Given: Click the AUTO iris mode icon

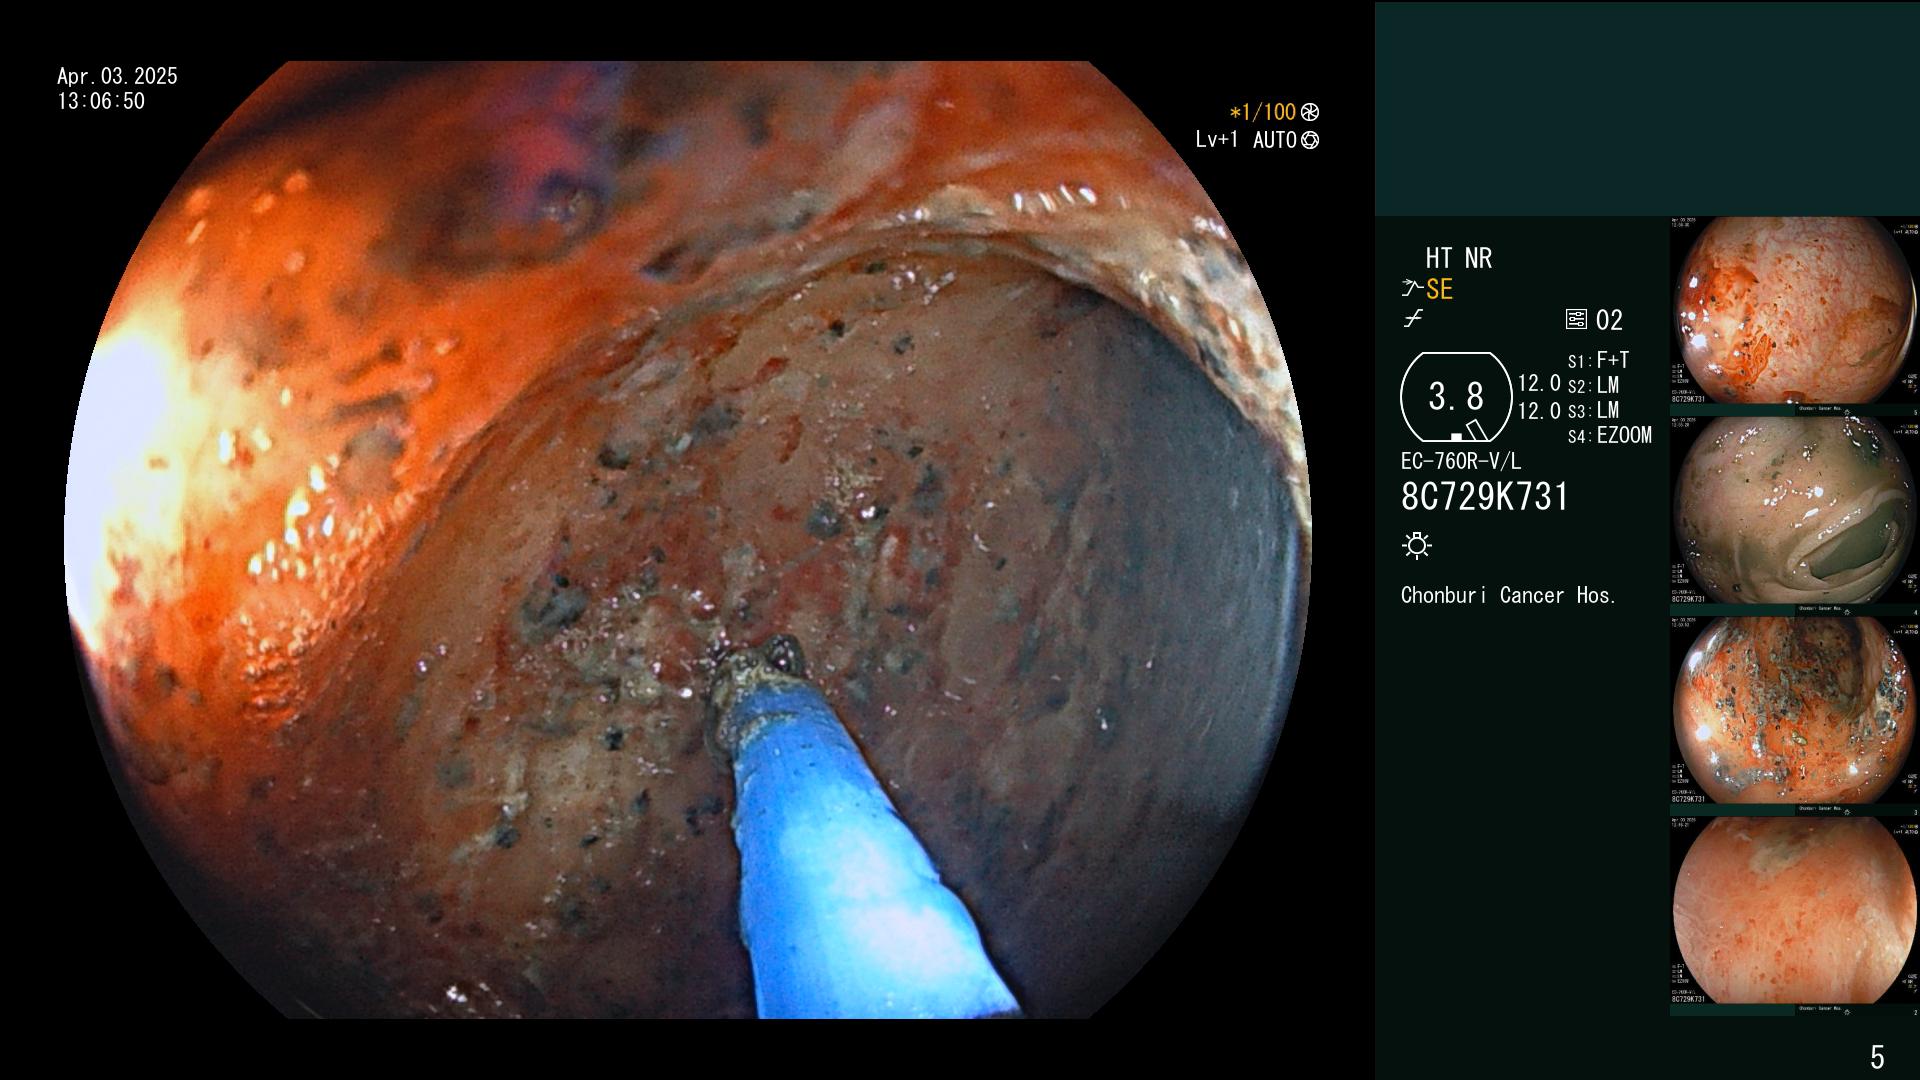Looking at the screenshot, I should pyautogui.click(x=1310, y=141).
